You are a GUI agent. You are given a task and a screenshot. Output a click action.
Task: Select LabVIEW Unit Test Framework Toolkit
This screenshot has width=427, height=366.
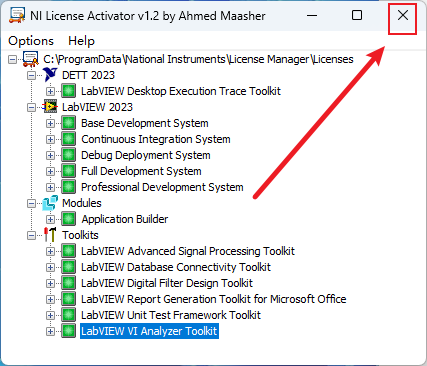pos(171,315)
